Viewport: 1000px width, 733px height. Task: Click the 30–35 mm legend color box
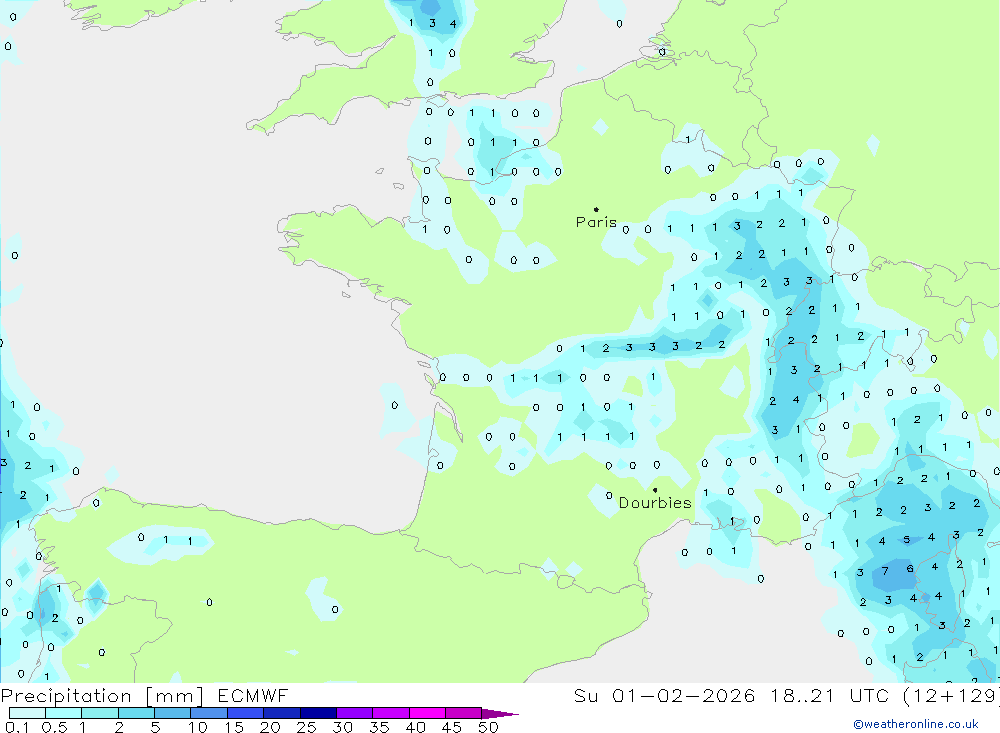coord(355,713)
